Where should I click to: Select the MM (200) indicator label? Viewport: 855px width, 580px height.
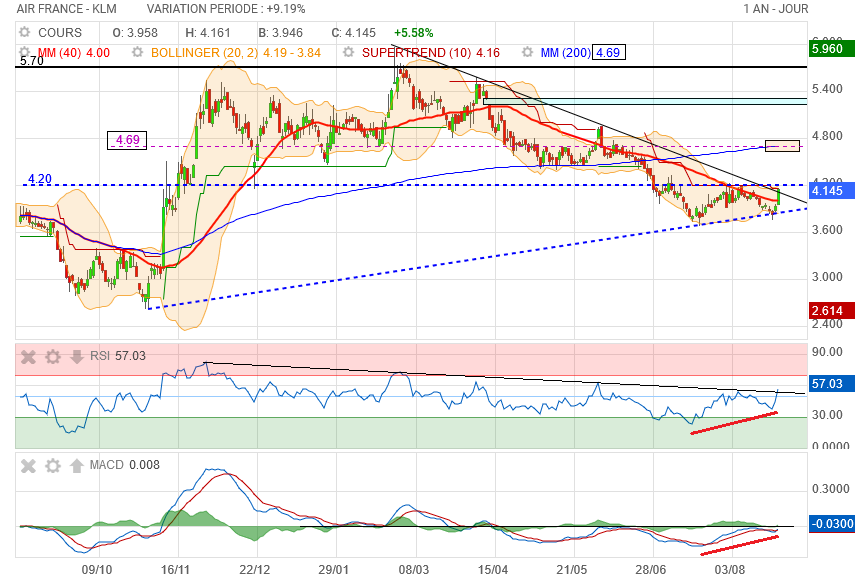566,53
